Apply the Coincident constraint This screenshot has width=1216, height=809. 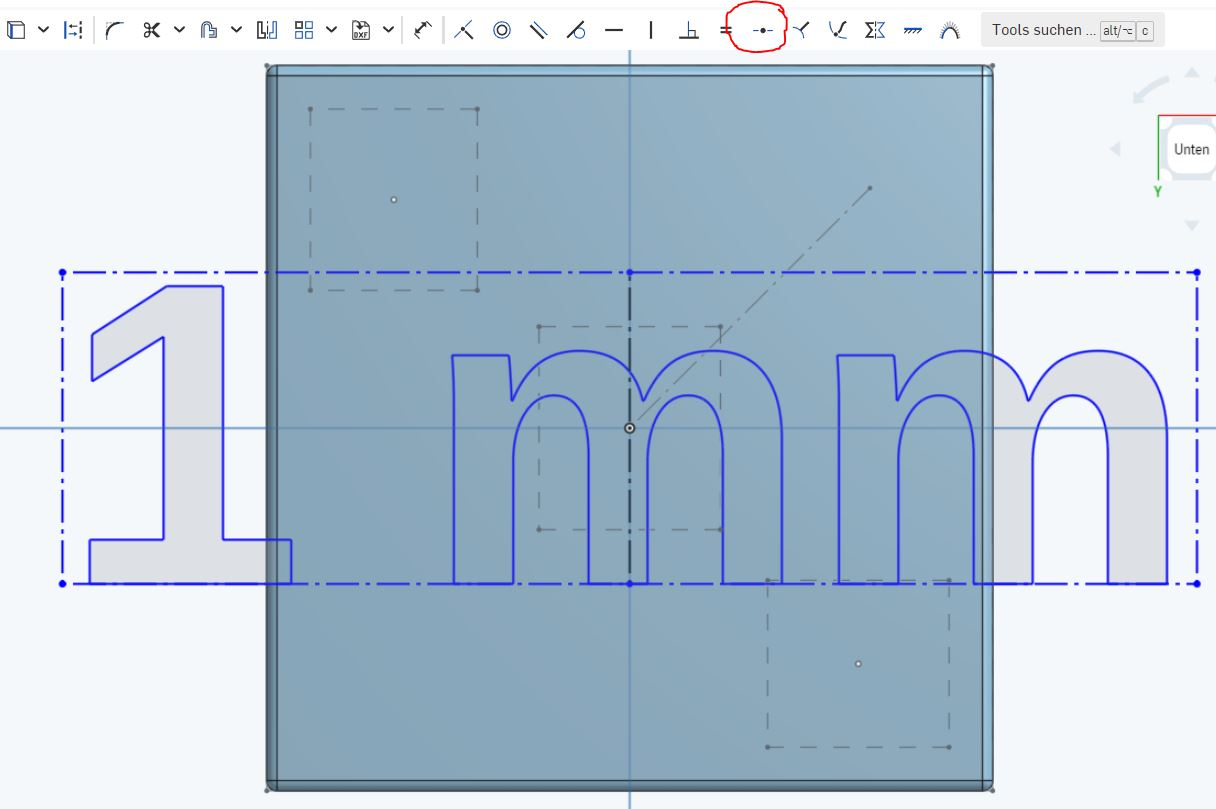(464, 30)
